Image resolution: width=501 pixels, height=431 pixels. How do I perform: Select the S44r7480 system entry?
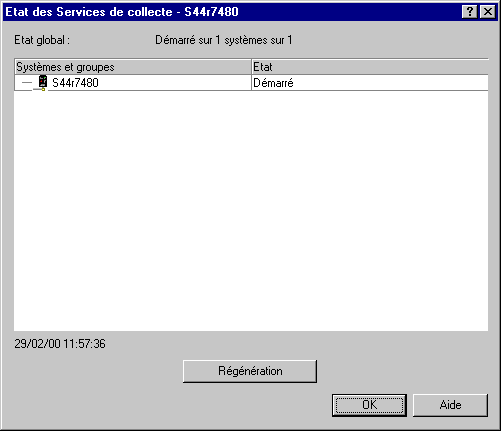[75, 83]
